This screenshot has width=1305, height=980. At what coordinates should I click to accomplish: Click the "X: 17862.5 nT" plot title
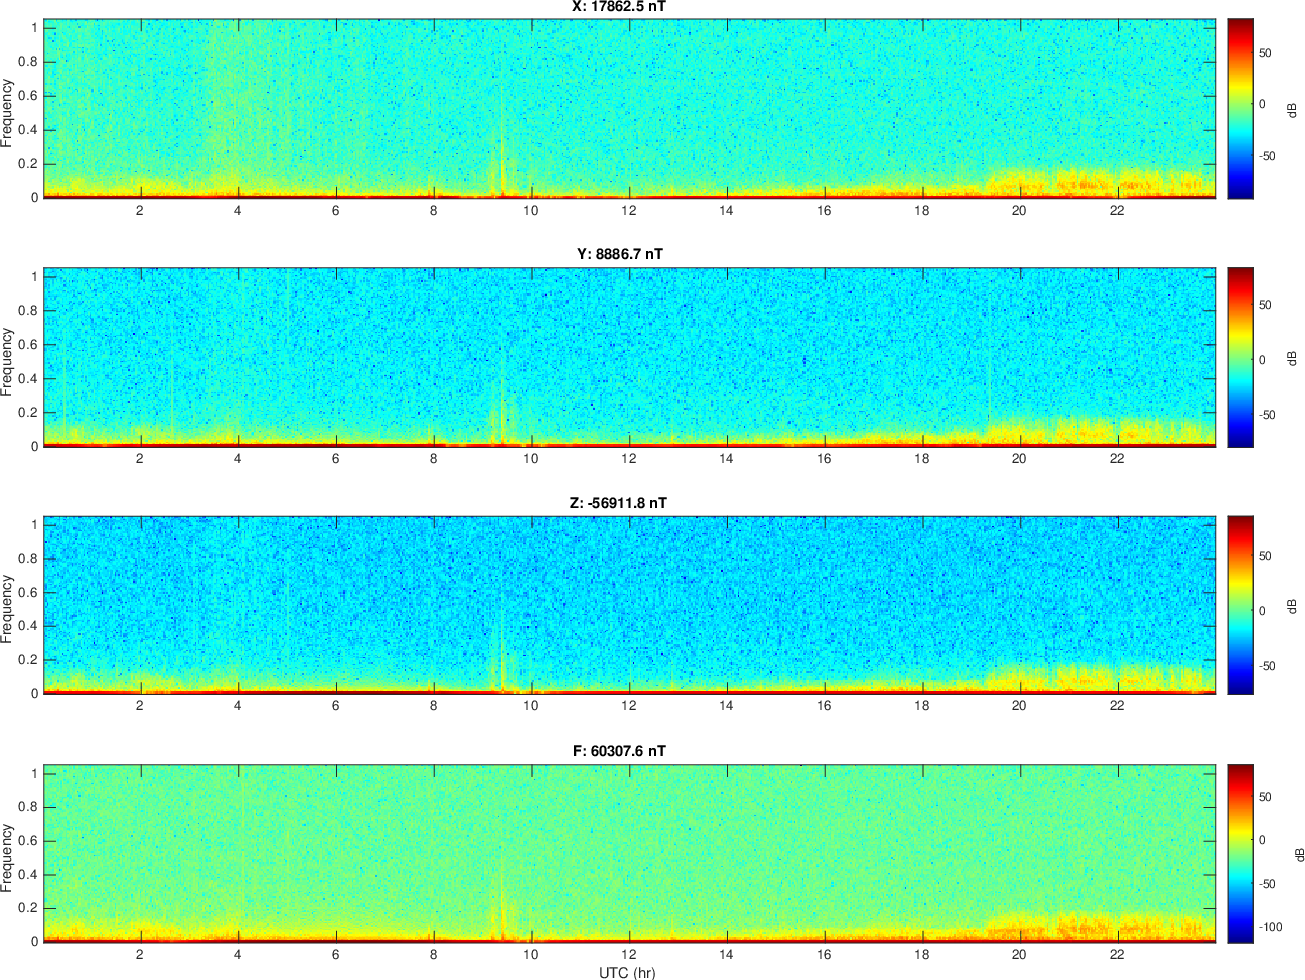(619, 7)
